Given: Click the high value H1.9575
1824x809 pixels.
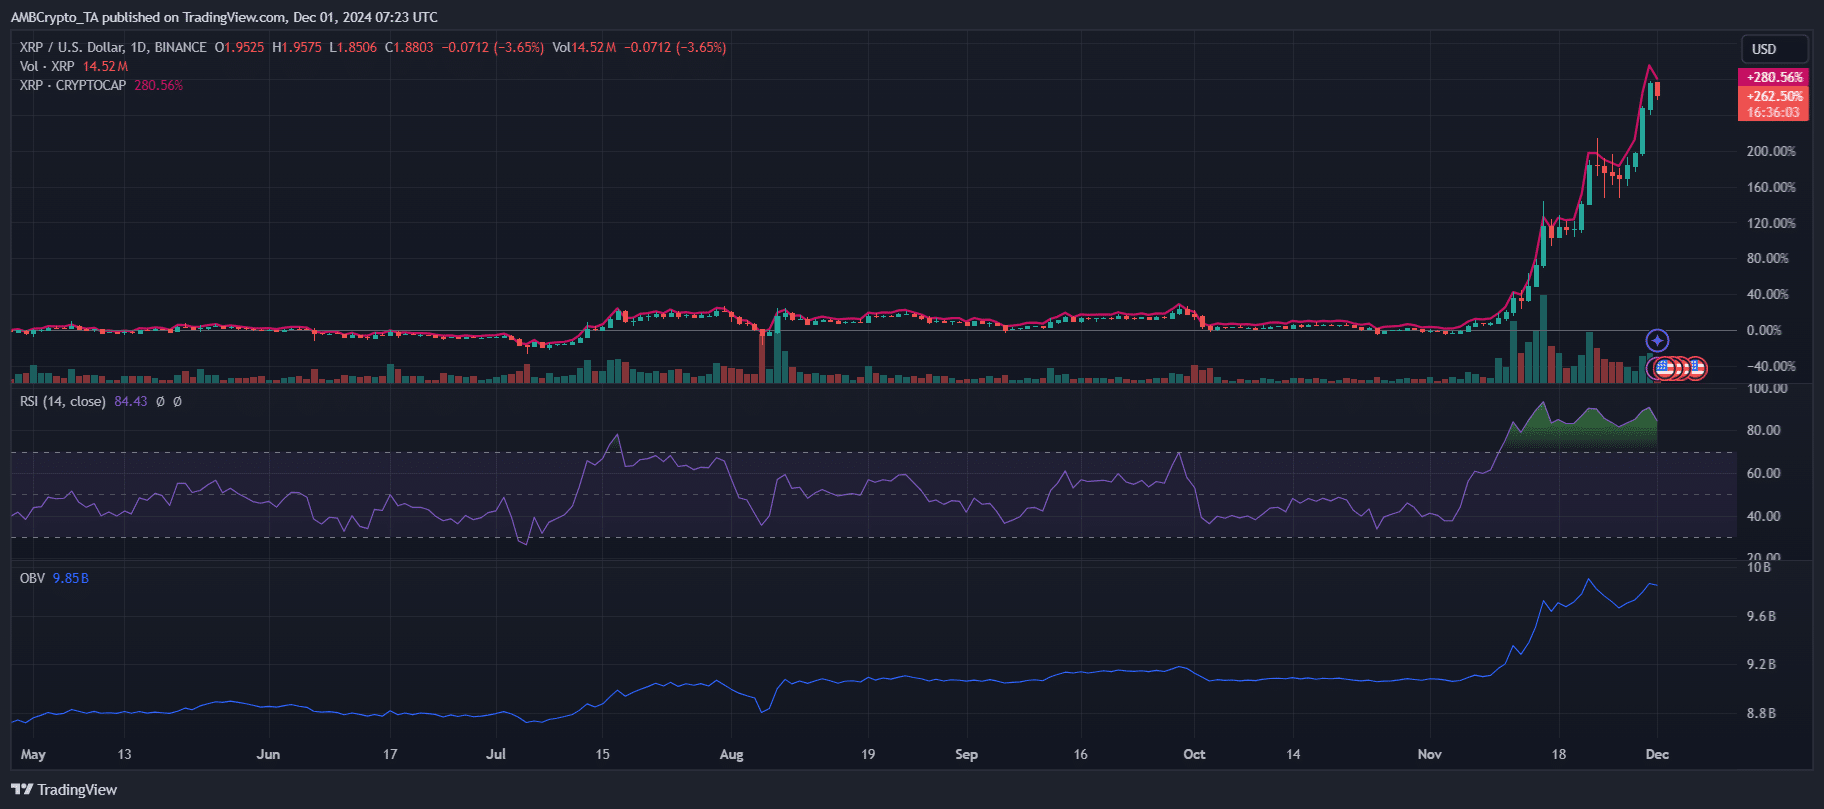Looking at the screenshot, I should (x=297, y=47).
